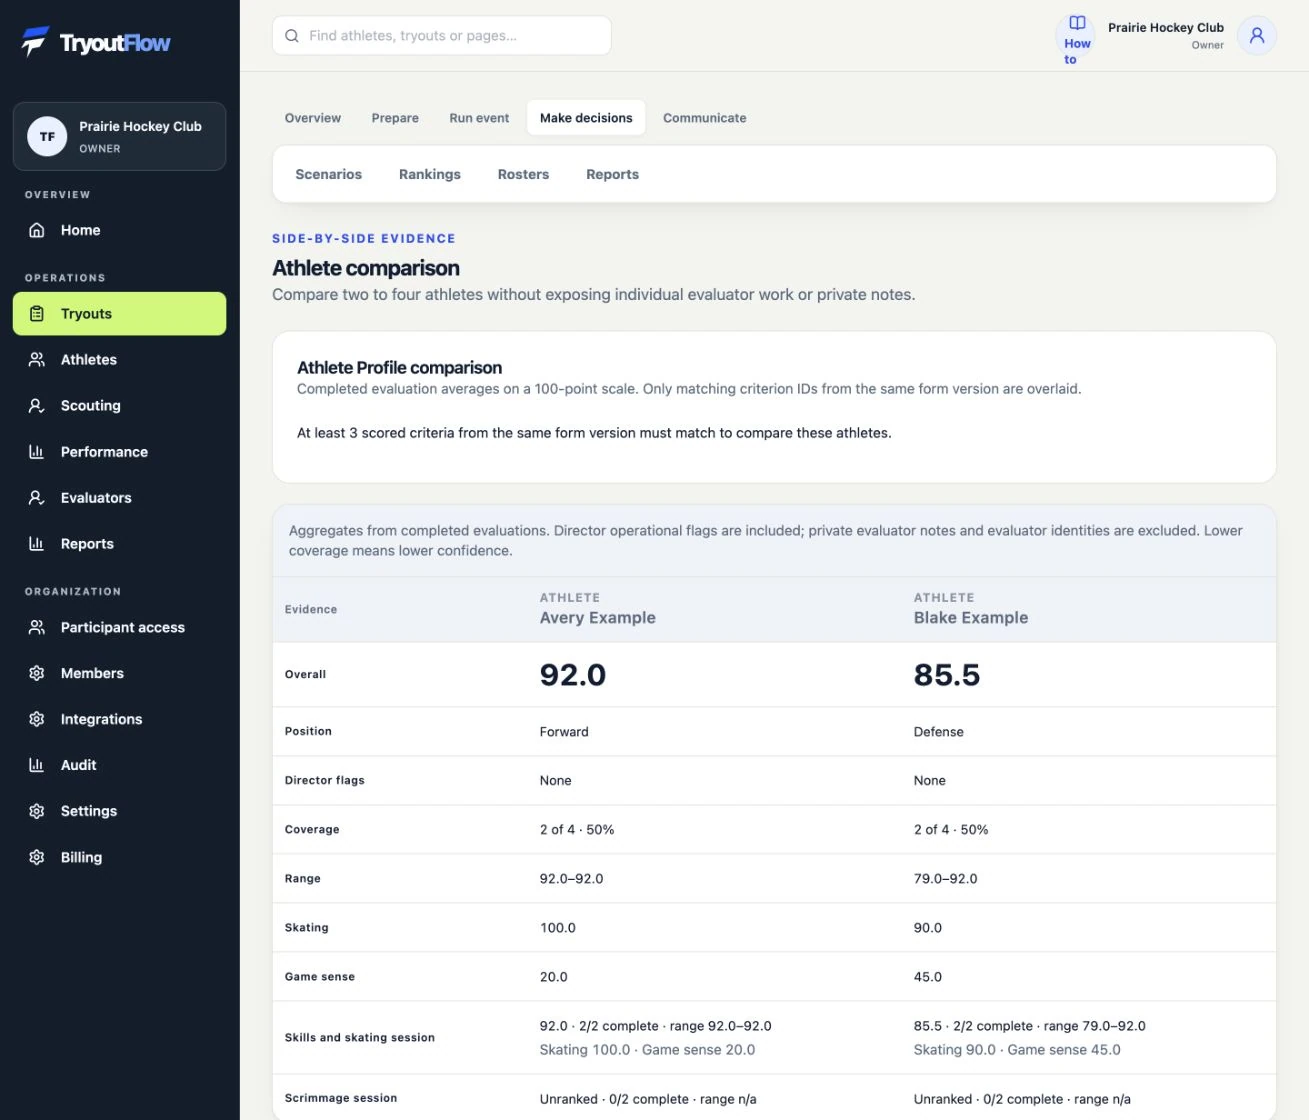Click Avery's Skating value 100.0
The height and width of the screenshot is (1120, 1309).
(557, 928)
